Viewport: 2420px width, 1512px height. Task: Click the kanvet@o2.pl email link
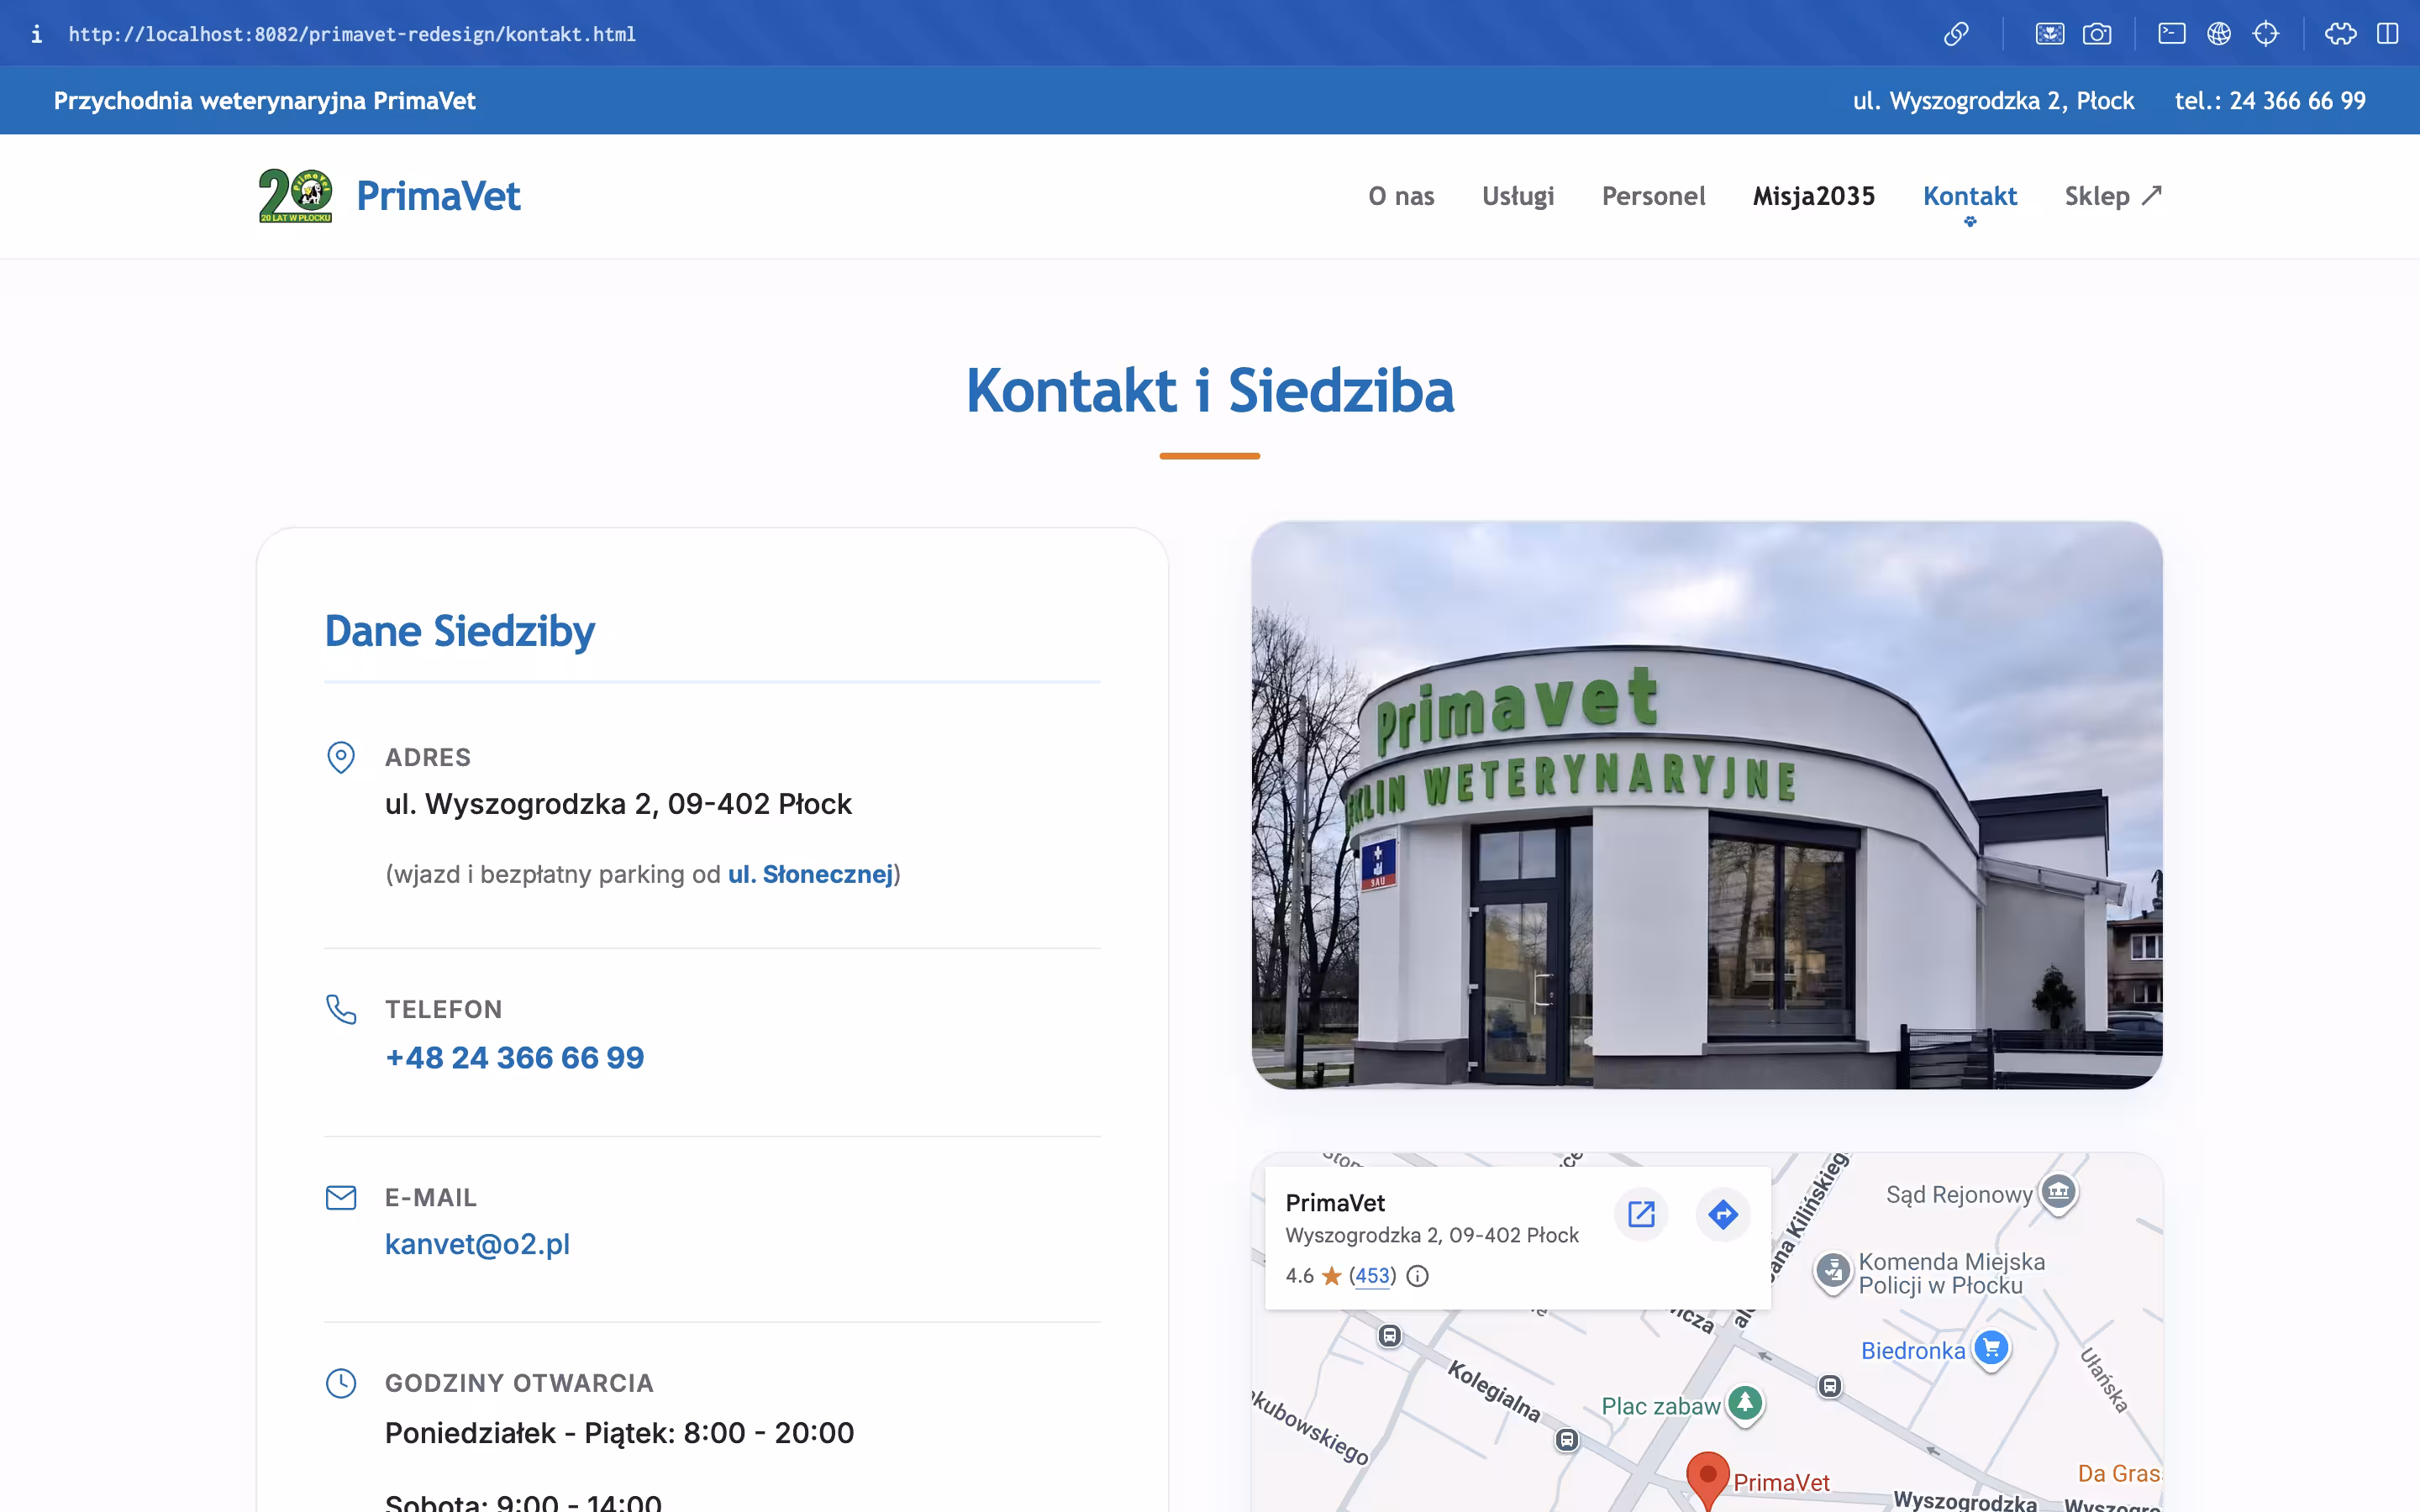[477, 1244]
